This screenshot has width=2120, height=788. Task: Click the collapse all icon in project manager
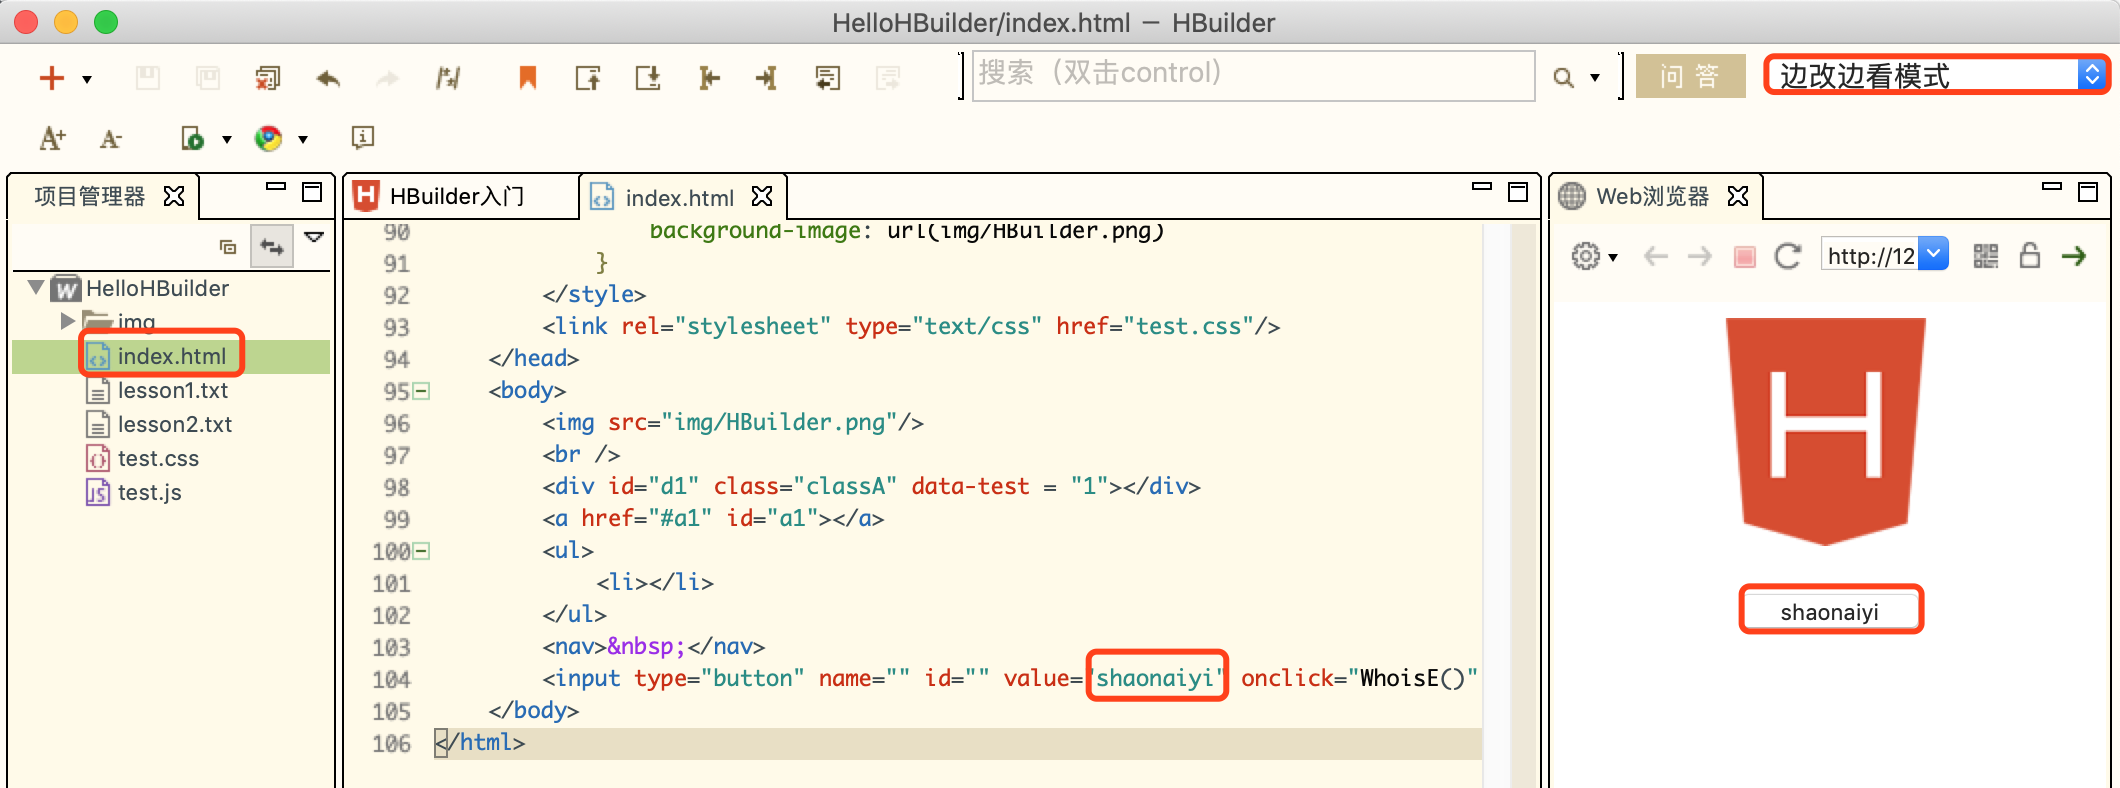coord(228,247)
